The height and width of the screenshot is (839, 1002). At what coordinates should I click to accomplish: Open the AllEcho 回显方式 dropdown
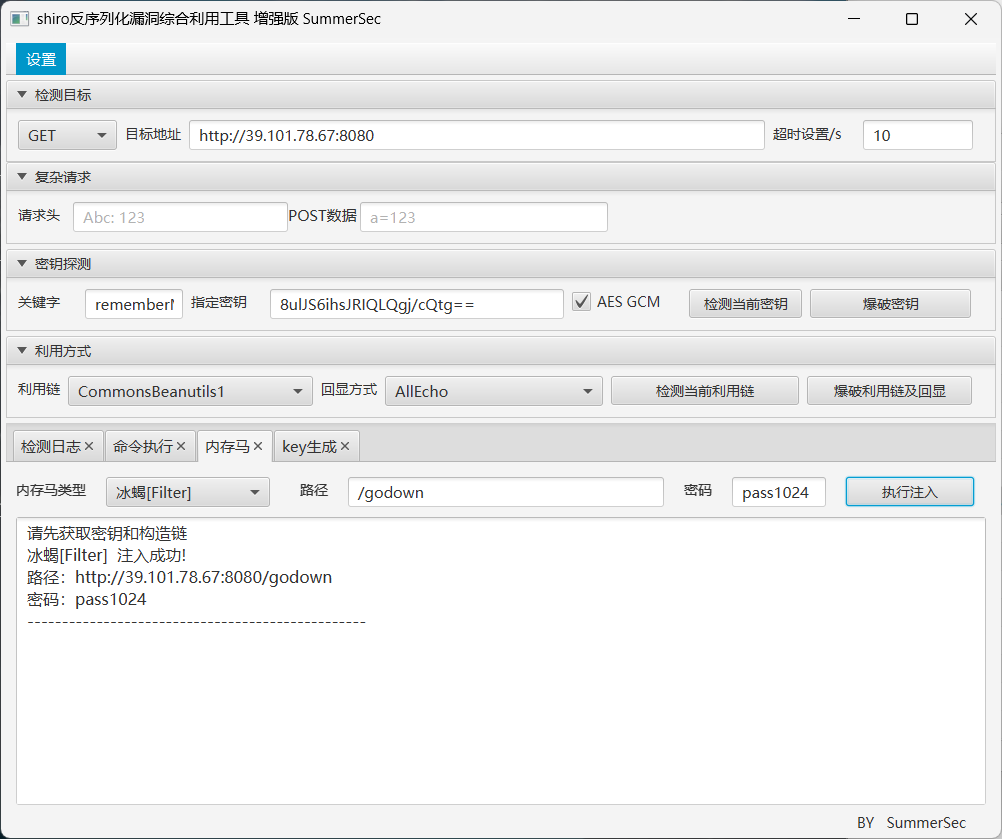(x=494, y=391)
